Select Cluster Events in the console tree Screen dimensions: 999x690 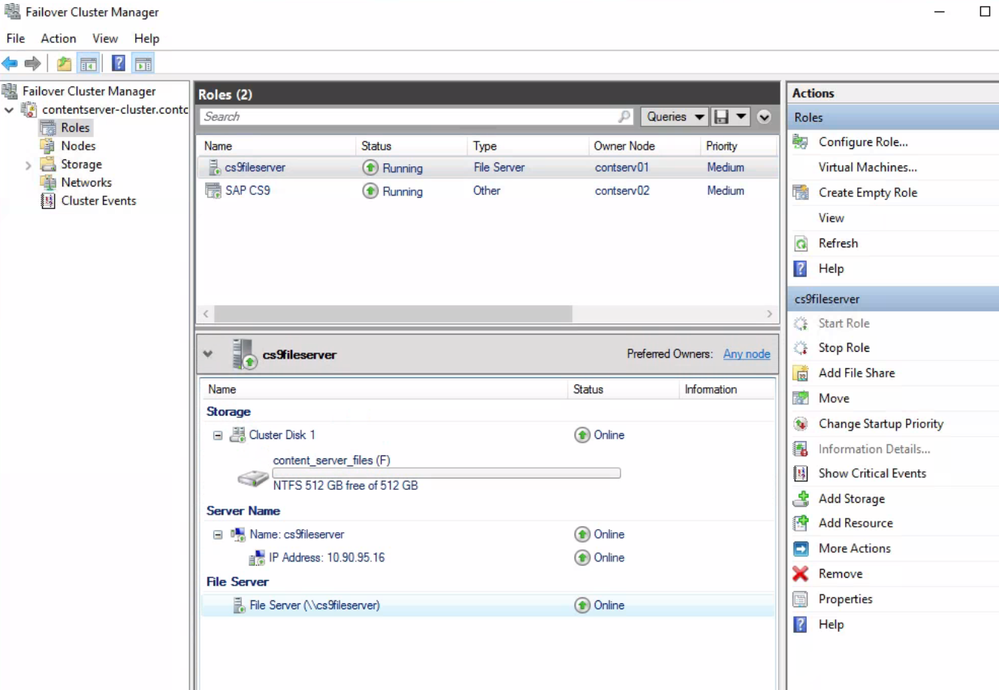pos(98,201)
